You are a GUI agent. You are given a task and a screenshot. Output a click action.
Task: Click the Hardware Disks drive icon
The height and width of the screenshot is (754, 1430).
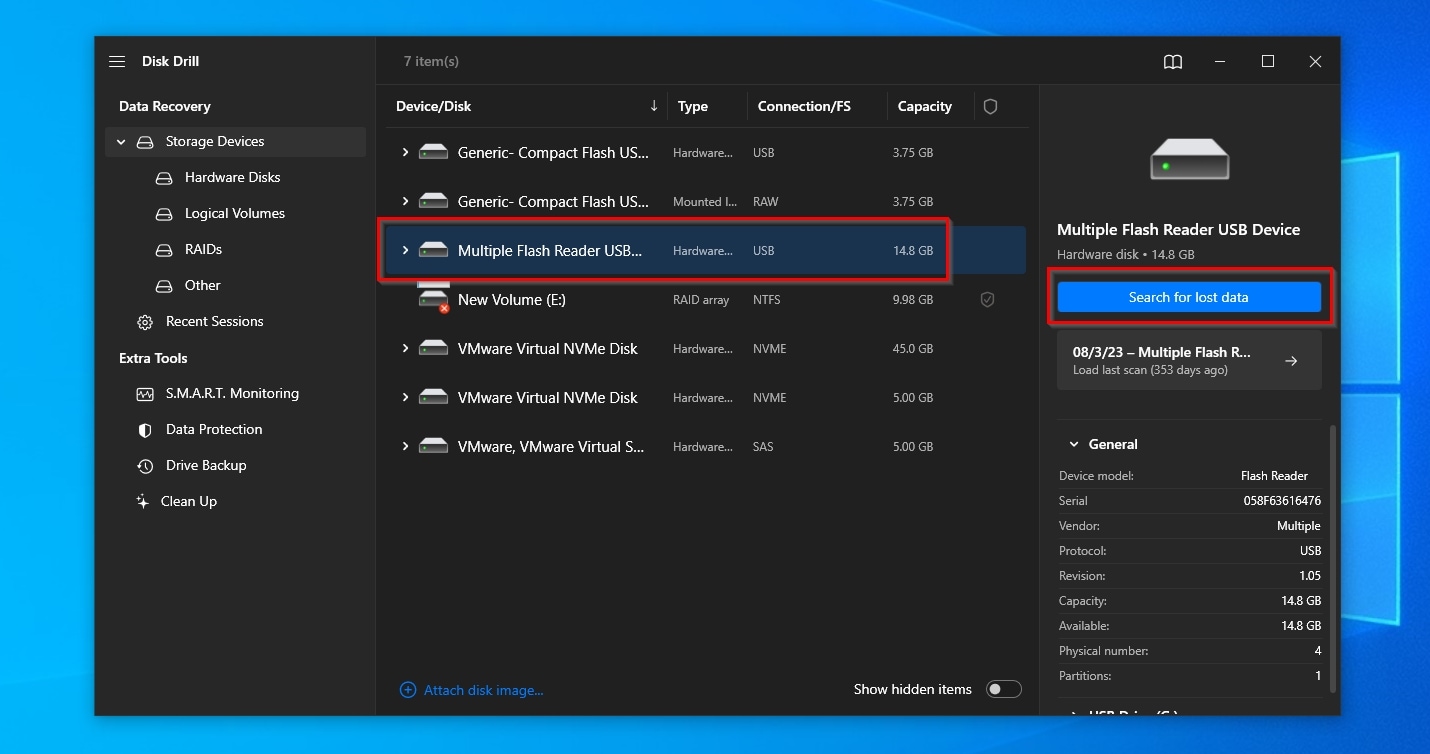click(164, 178)
